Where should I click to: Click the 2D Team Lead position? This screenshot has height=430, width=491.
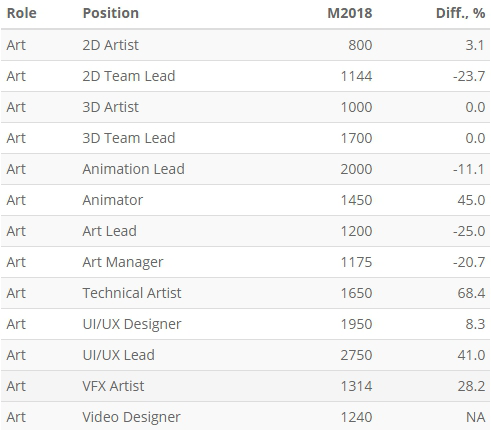click(129, 76)
